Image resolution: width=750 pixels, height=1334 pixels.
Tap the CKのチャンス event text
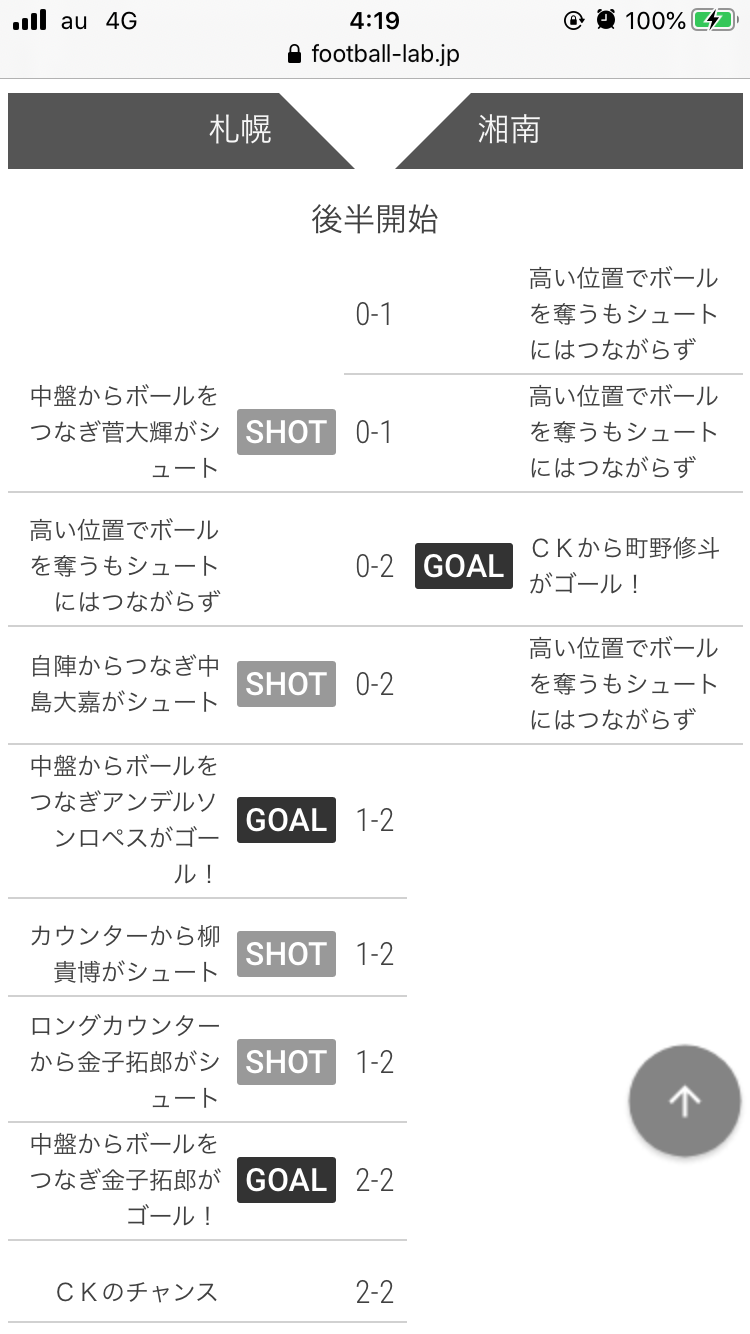[137, 1292]
